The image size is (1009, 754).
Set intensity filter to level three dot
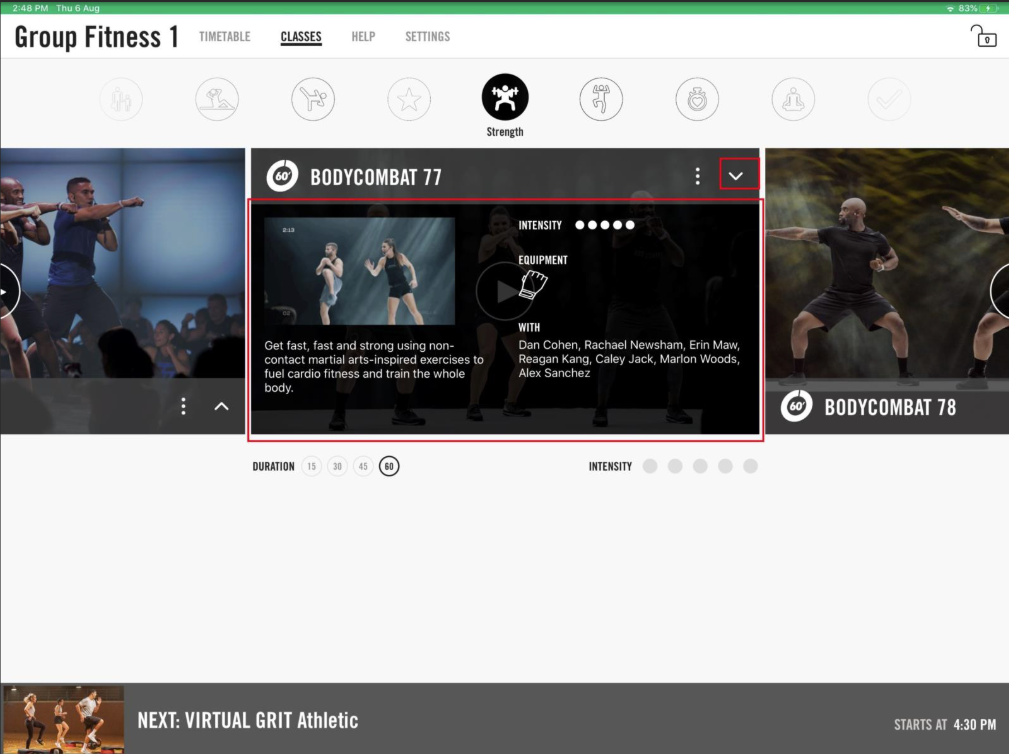tap(700, 466)
